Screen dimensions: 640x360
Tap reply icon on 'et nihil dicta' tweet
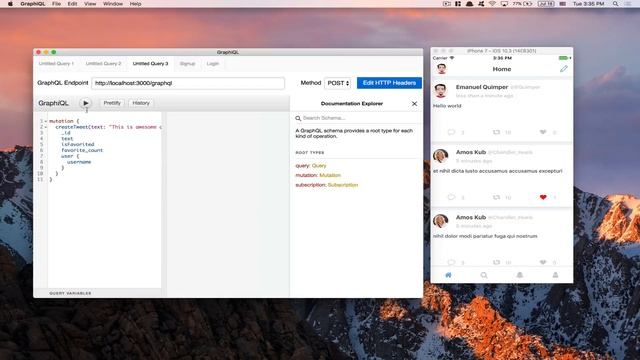pos(451,197)
